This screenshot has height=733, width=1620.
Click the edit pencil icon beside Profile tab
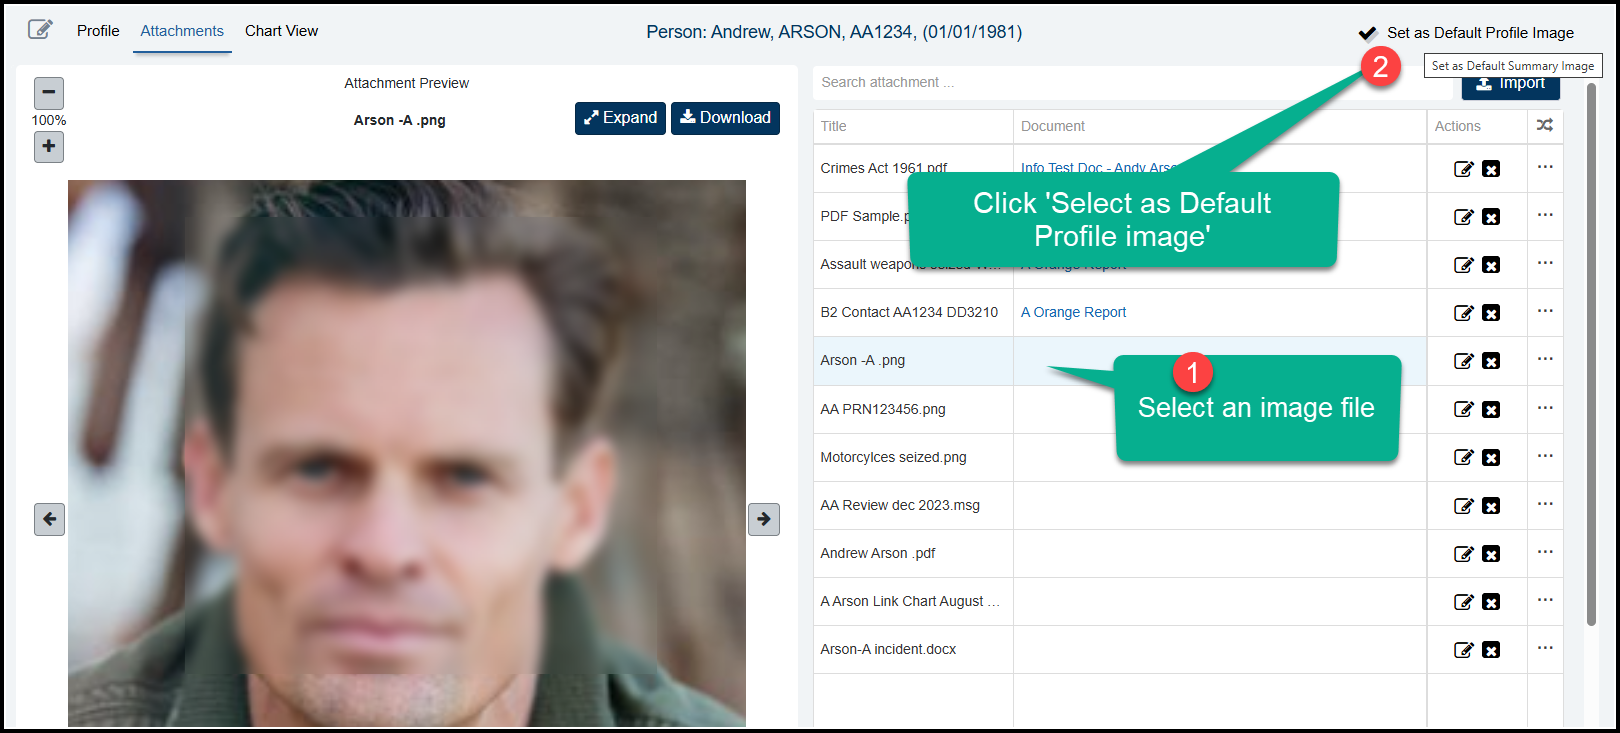40,29
